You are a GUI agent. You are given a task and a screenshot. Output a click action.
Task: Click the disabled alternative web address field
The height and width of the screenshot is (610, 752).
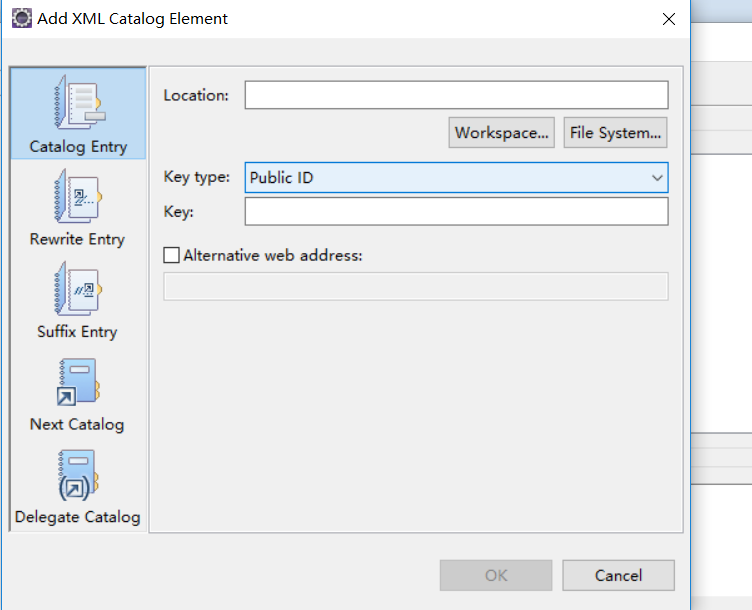(415, 286)
